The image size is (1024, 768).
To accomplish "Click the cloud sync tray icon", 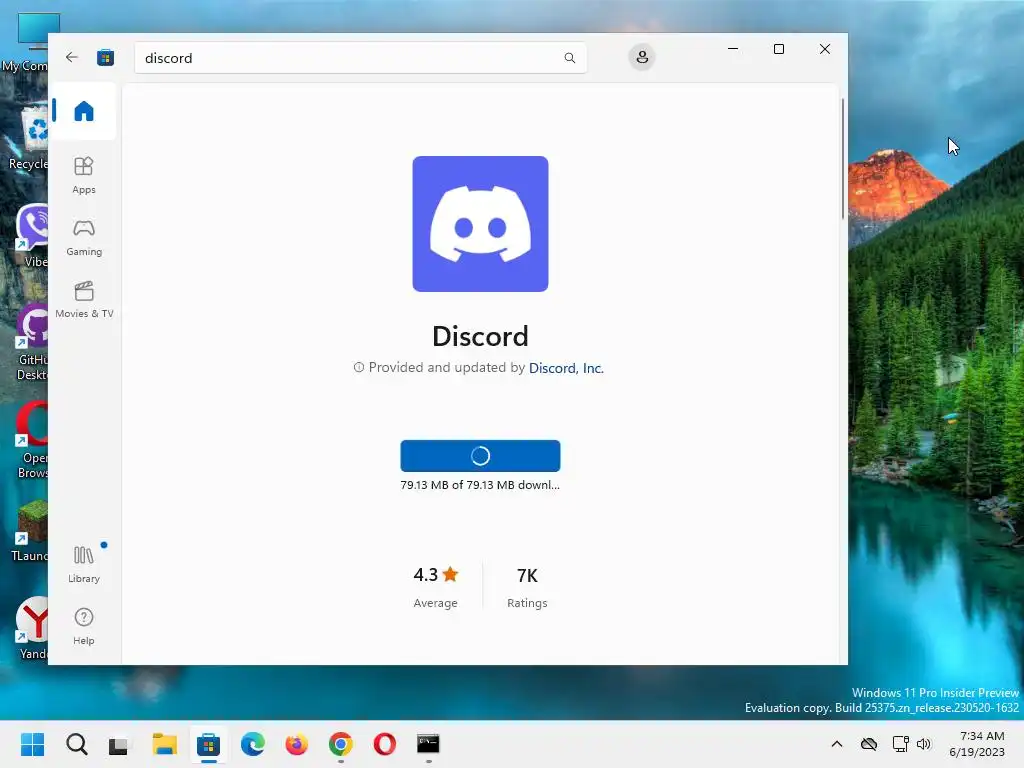I will coord(869,744).
